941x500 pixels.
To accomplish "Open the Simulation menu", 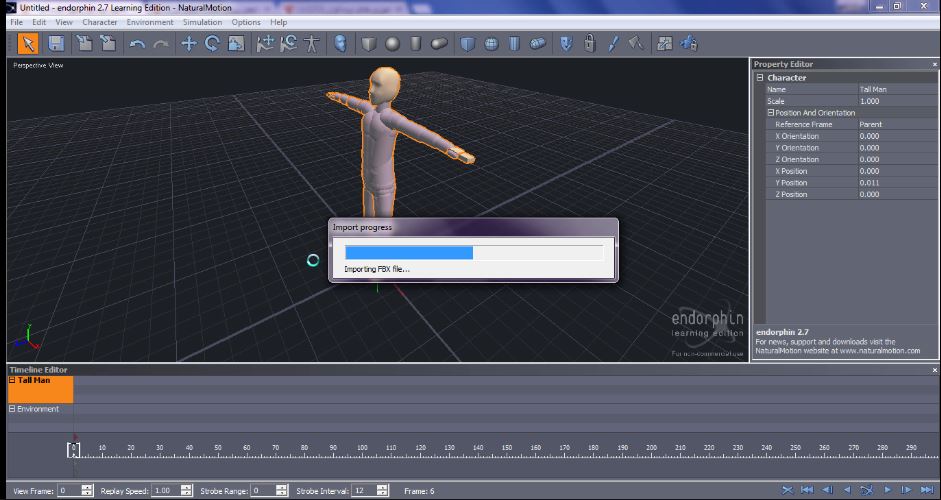I will (202, 22).
